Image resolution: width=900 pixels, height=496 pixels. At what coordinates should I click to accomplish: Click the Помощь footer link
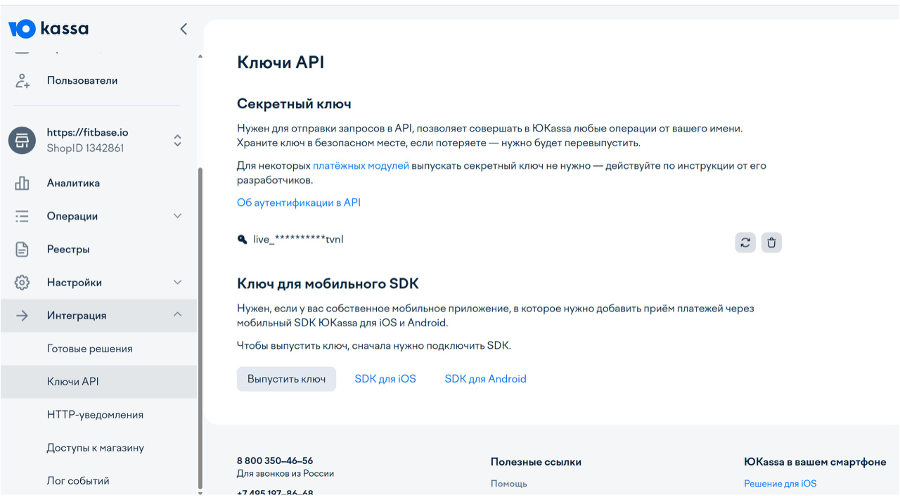pyautogui.click(x=509, y=483)
